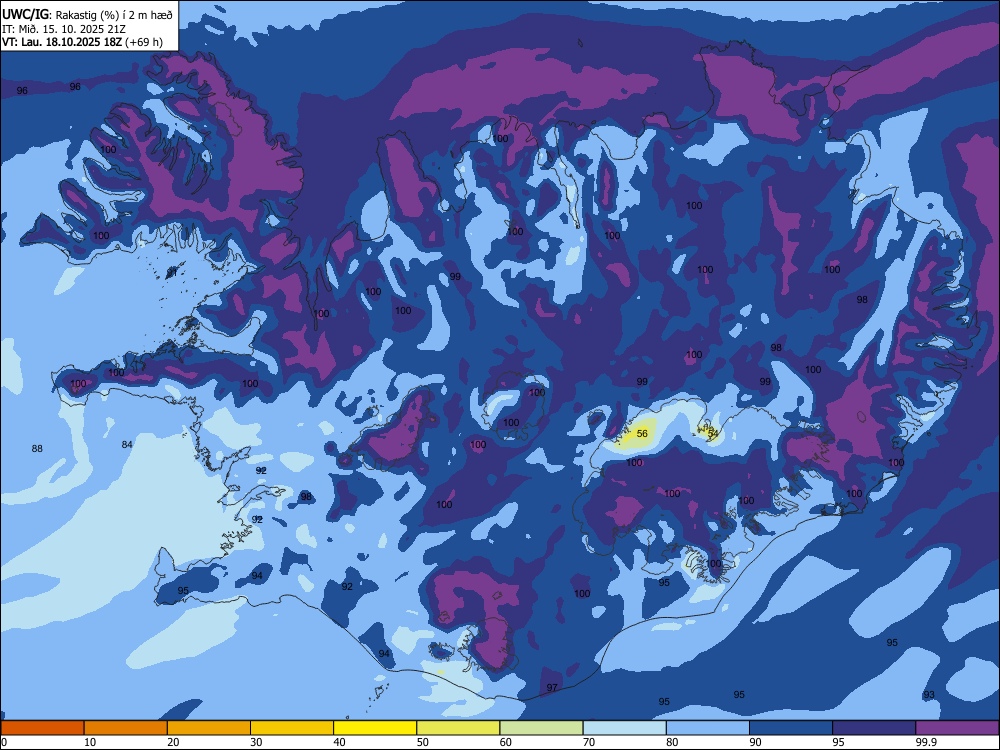Click the '30' legend tick label
This screenshot has height=750, width=1000.
click(256, 742)
